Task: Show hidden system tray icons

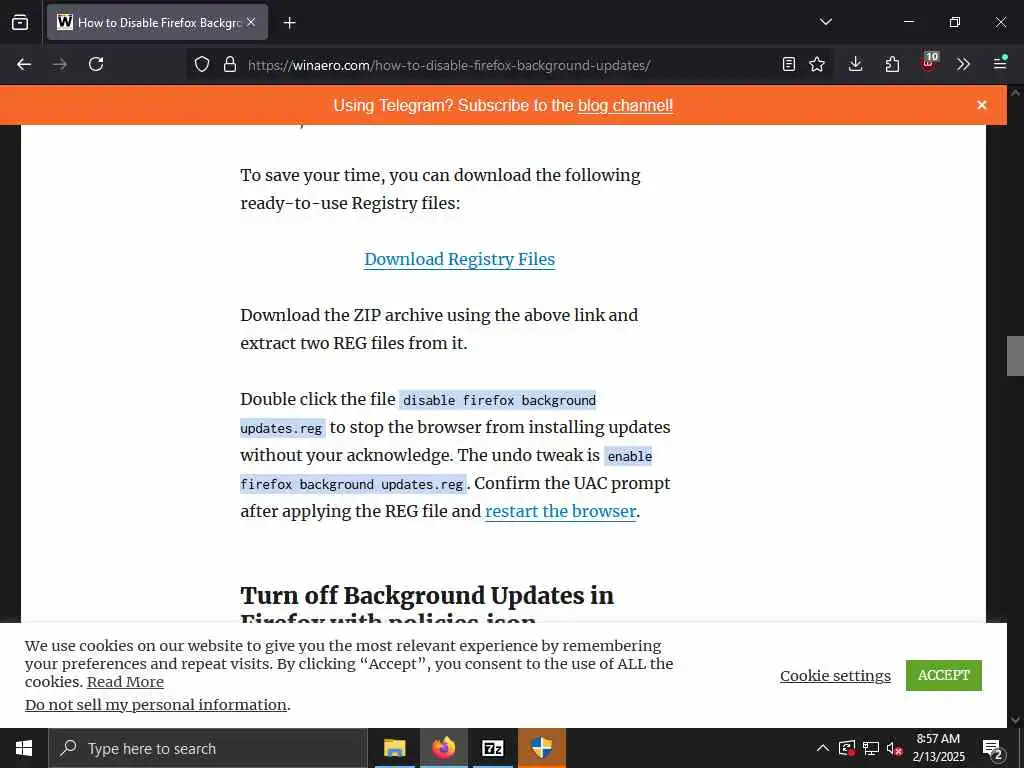Action: tap(823, 748)
